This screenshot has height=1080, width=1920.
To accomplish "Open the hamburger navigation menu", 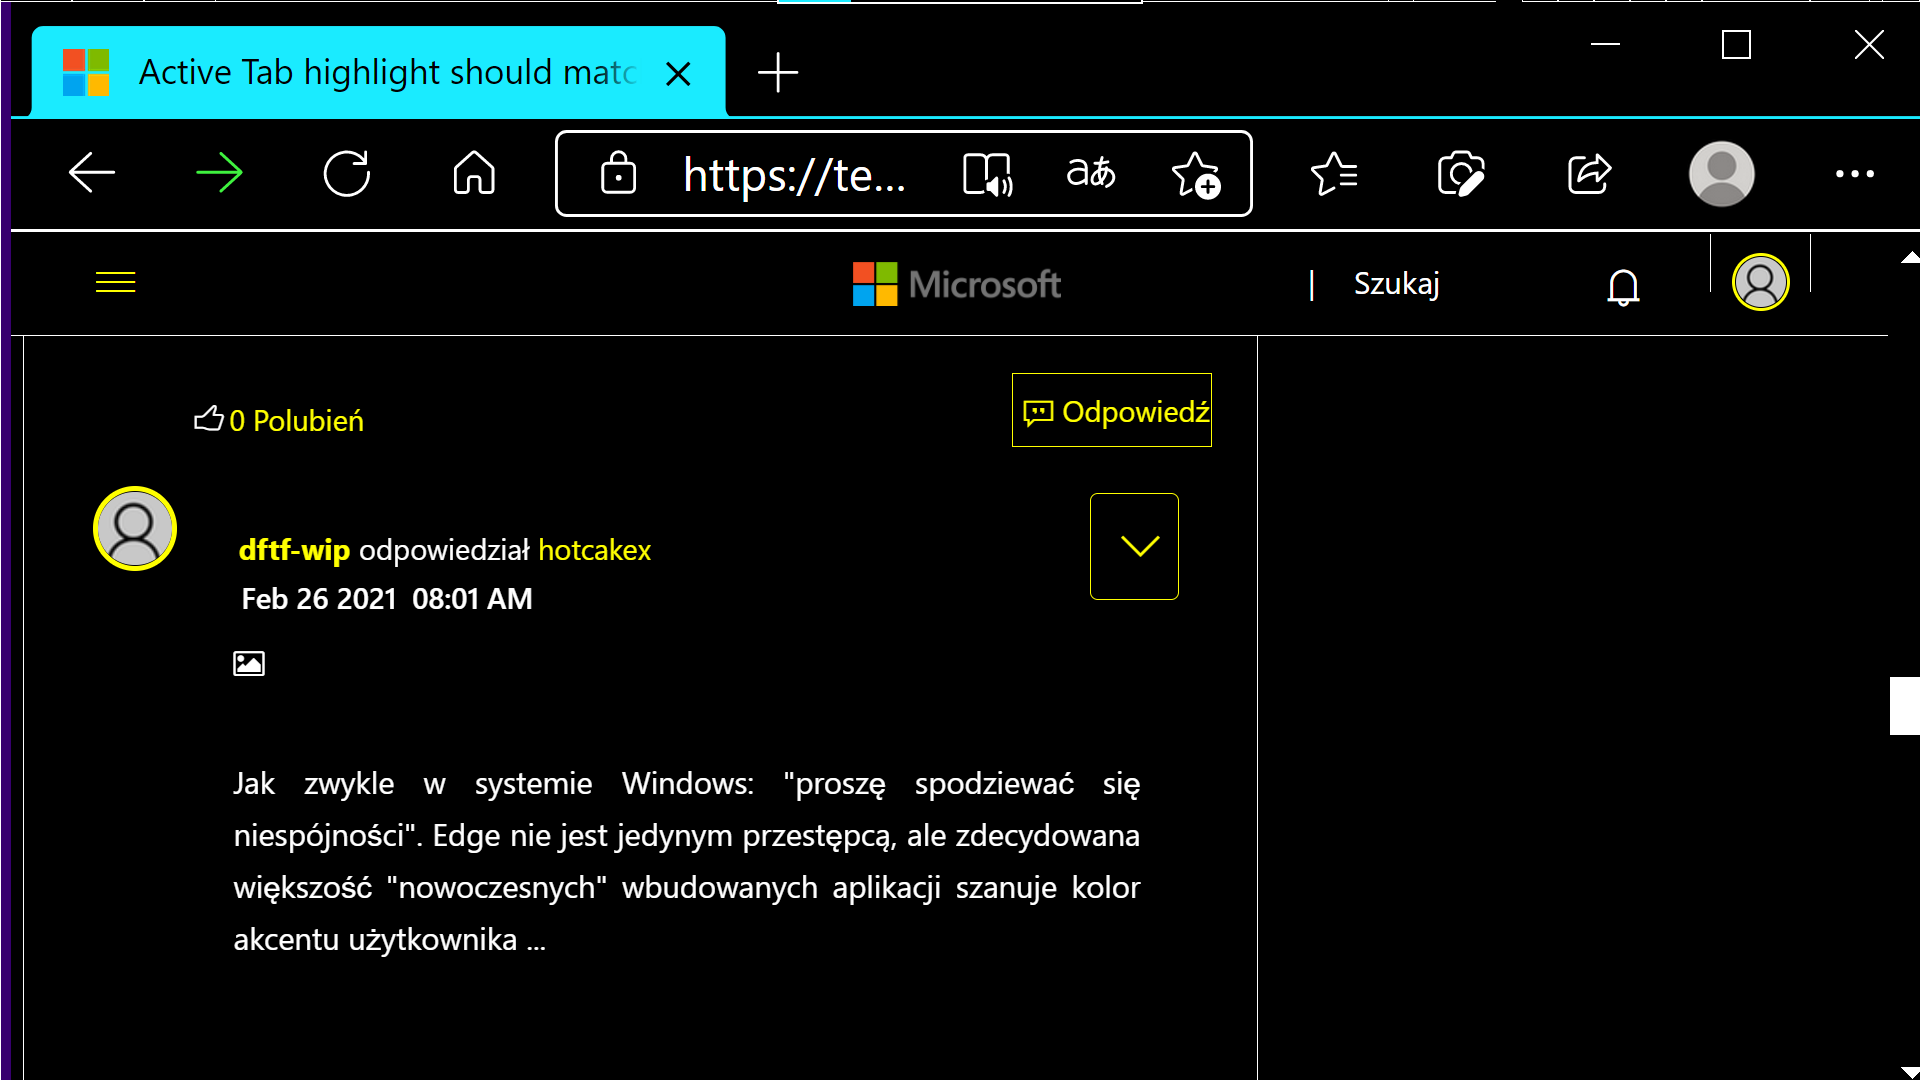I will tap(115, 282).
